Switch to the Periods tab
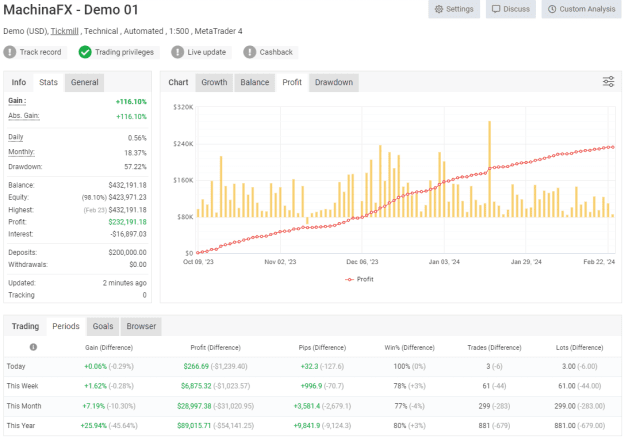625x439 pixels. (66, 326)
